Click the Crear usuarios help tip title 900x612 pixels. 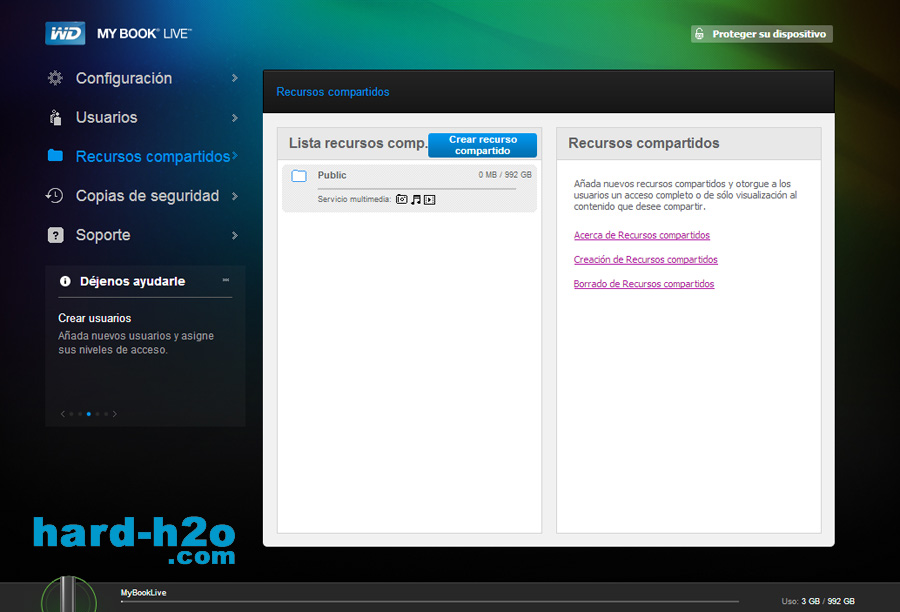pyautogui.click(x=95, y=318)
